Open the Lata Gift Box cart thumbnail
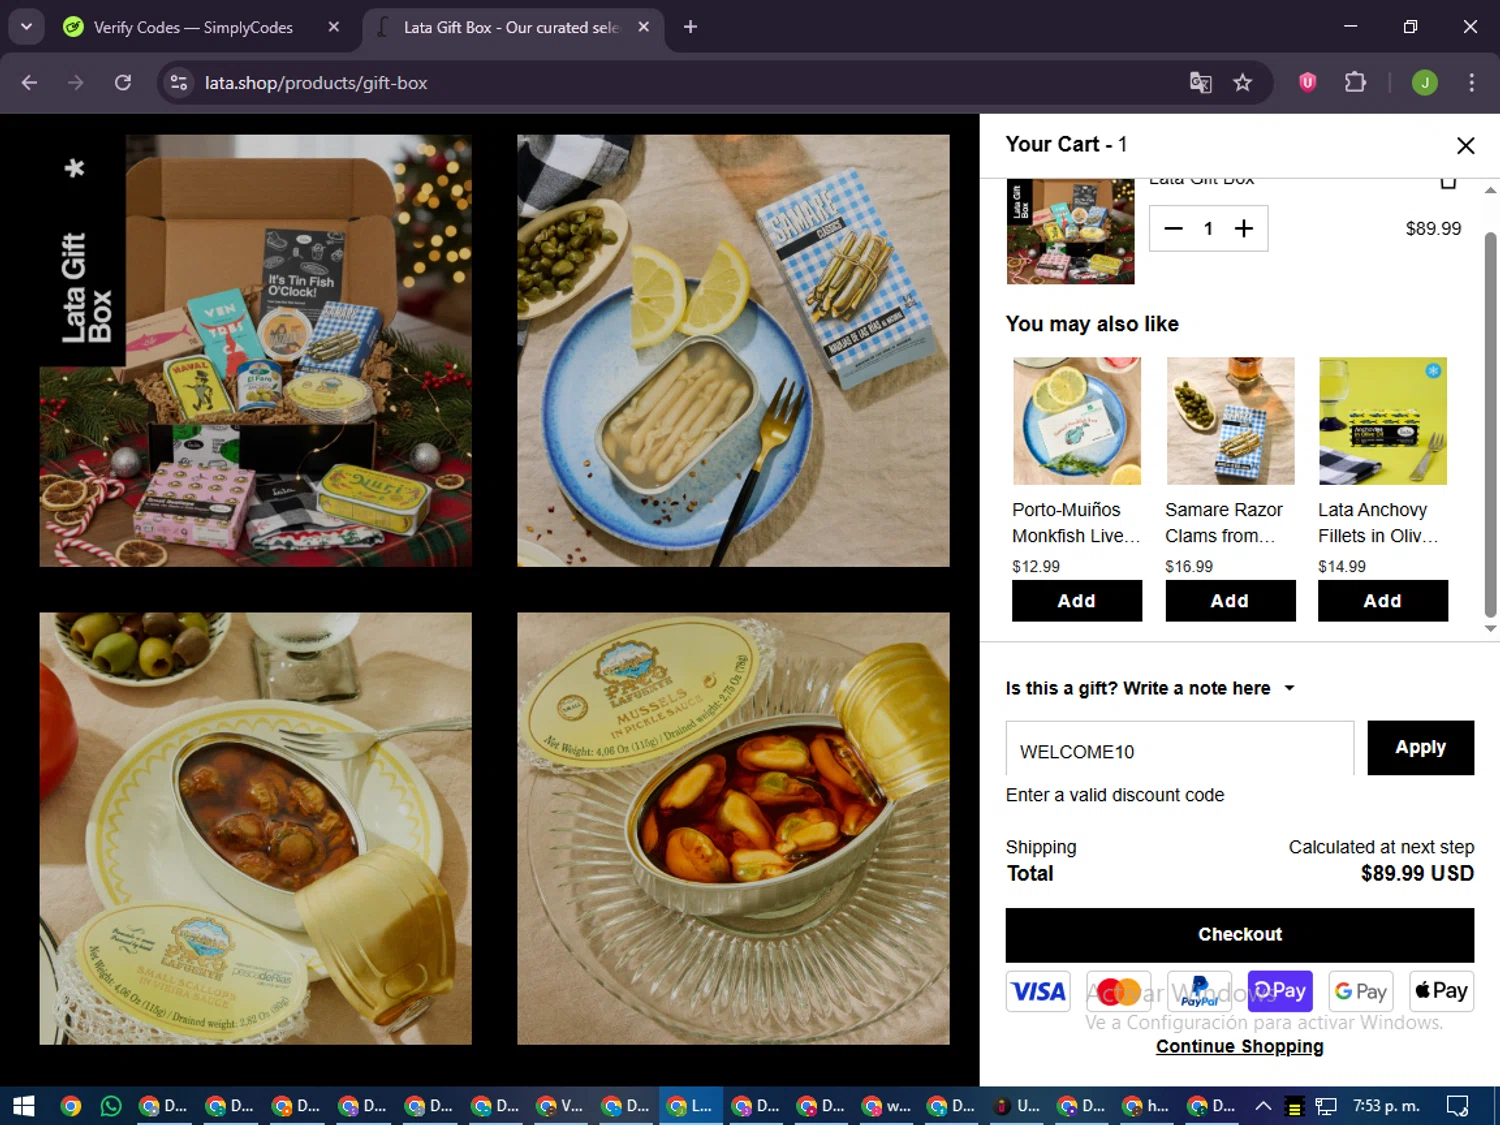 [x=1070, y=232]
